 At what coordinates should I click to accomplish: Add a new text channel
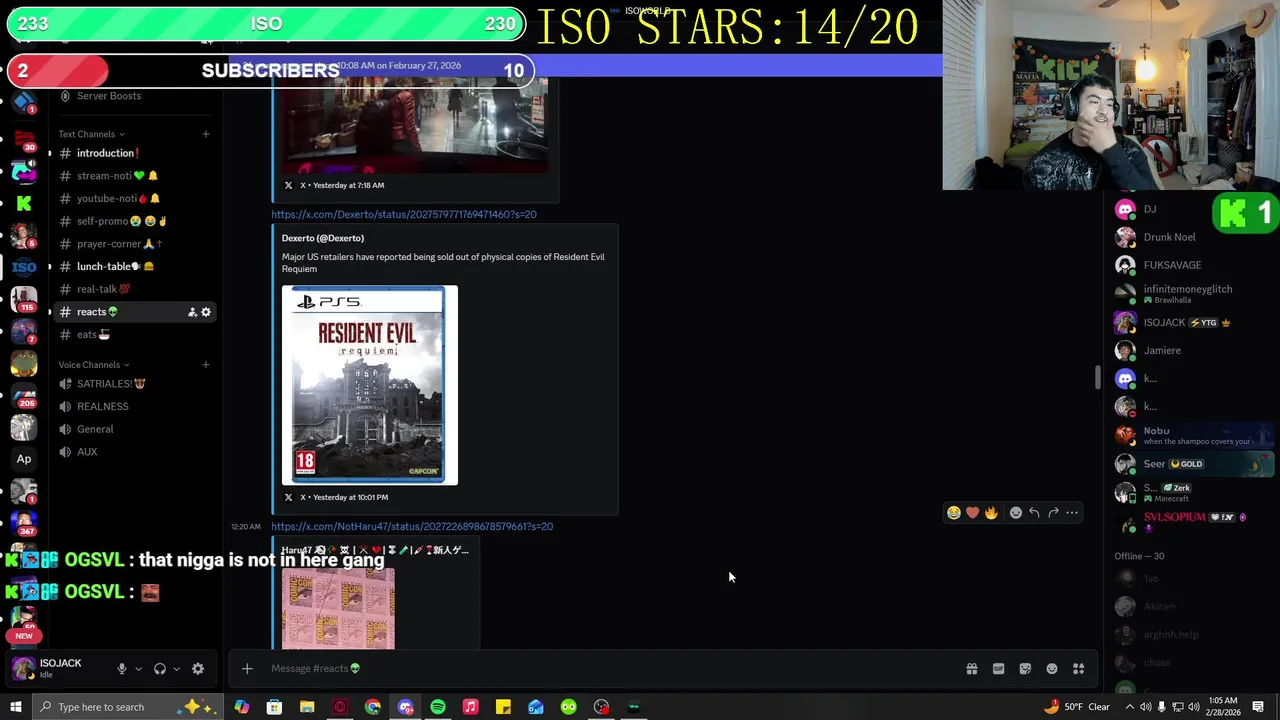(206, 134)
